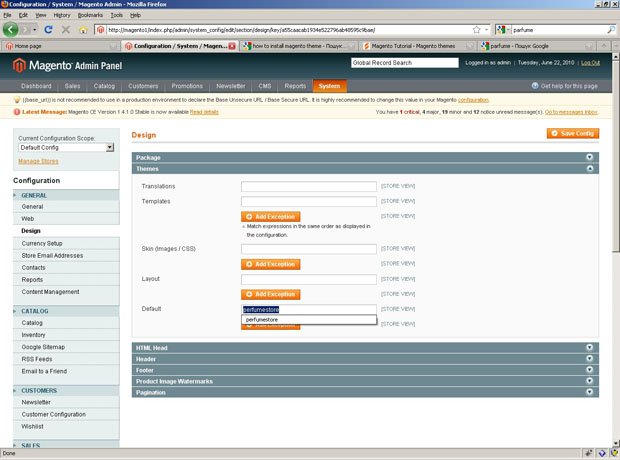This screenshot has height=460, width=620.
Task: Open the Dashboard admin menu
Action: click(x=36, y=86)
